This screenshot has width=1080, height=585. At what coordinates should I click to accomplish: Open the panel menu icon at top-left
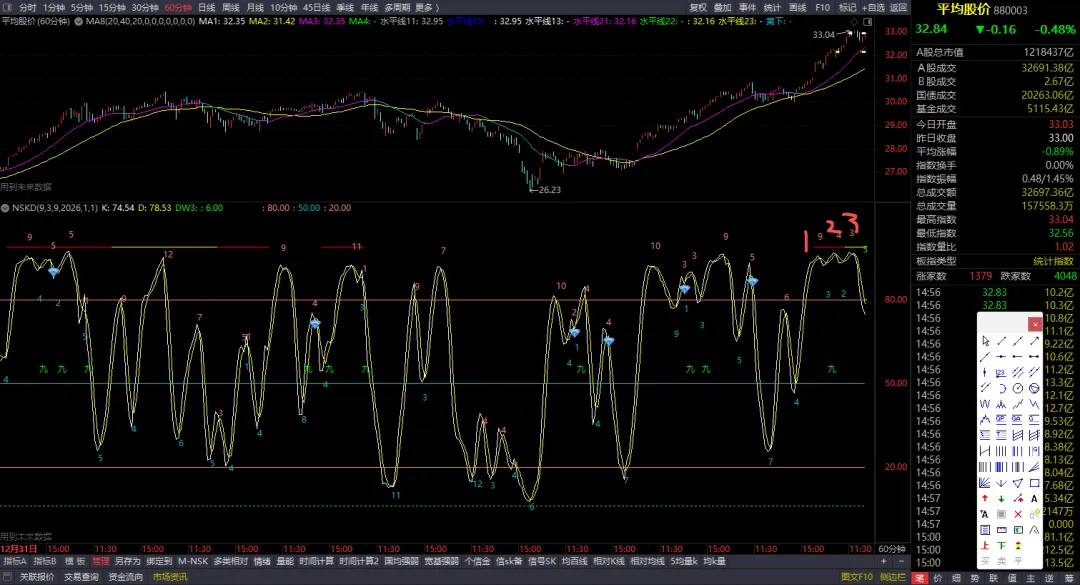tap(7, 8)
